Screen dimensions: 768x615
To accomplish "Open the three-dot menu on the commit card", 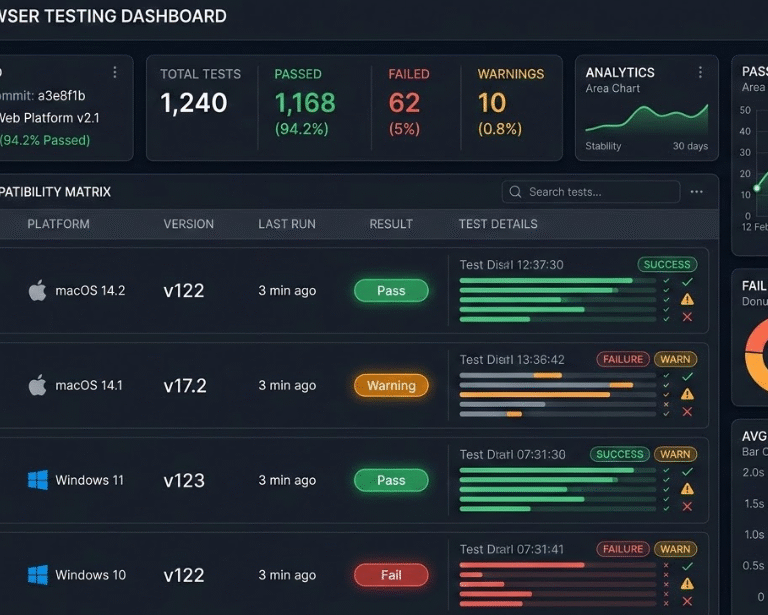I will (115, 73).
